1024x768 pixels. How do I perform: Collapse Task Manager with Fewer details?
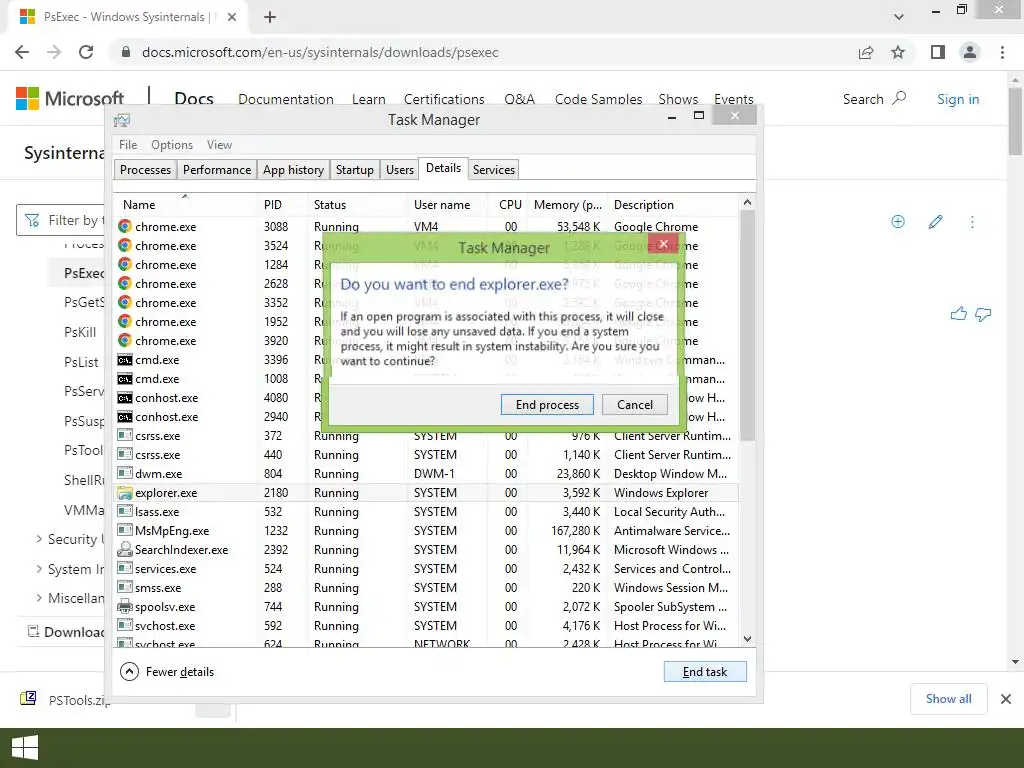[167, 671]
